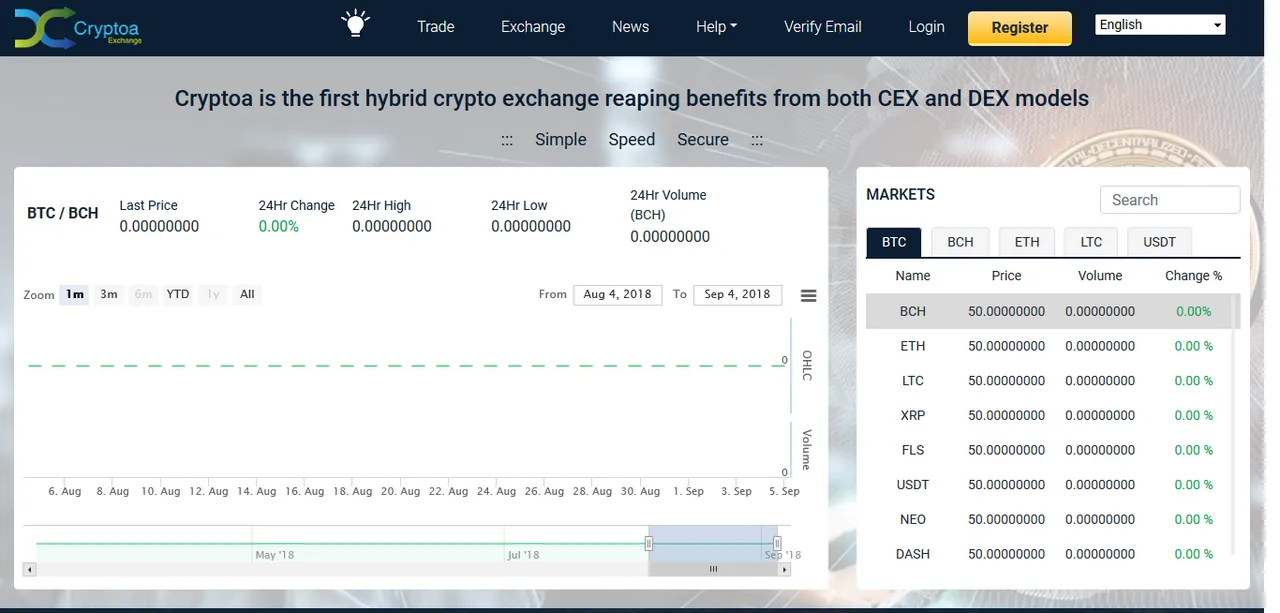Expand the Help dropdown menu

(716, 27)
